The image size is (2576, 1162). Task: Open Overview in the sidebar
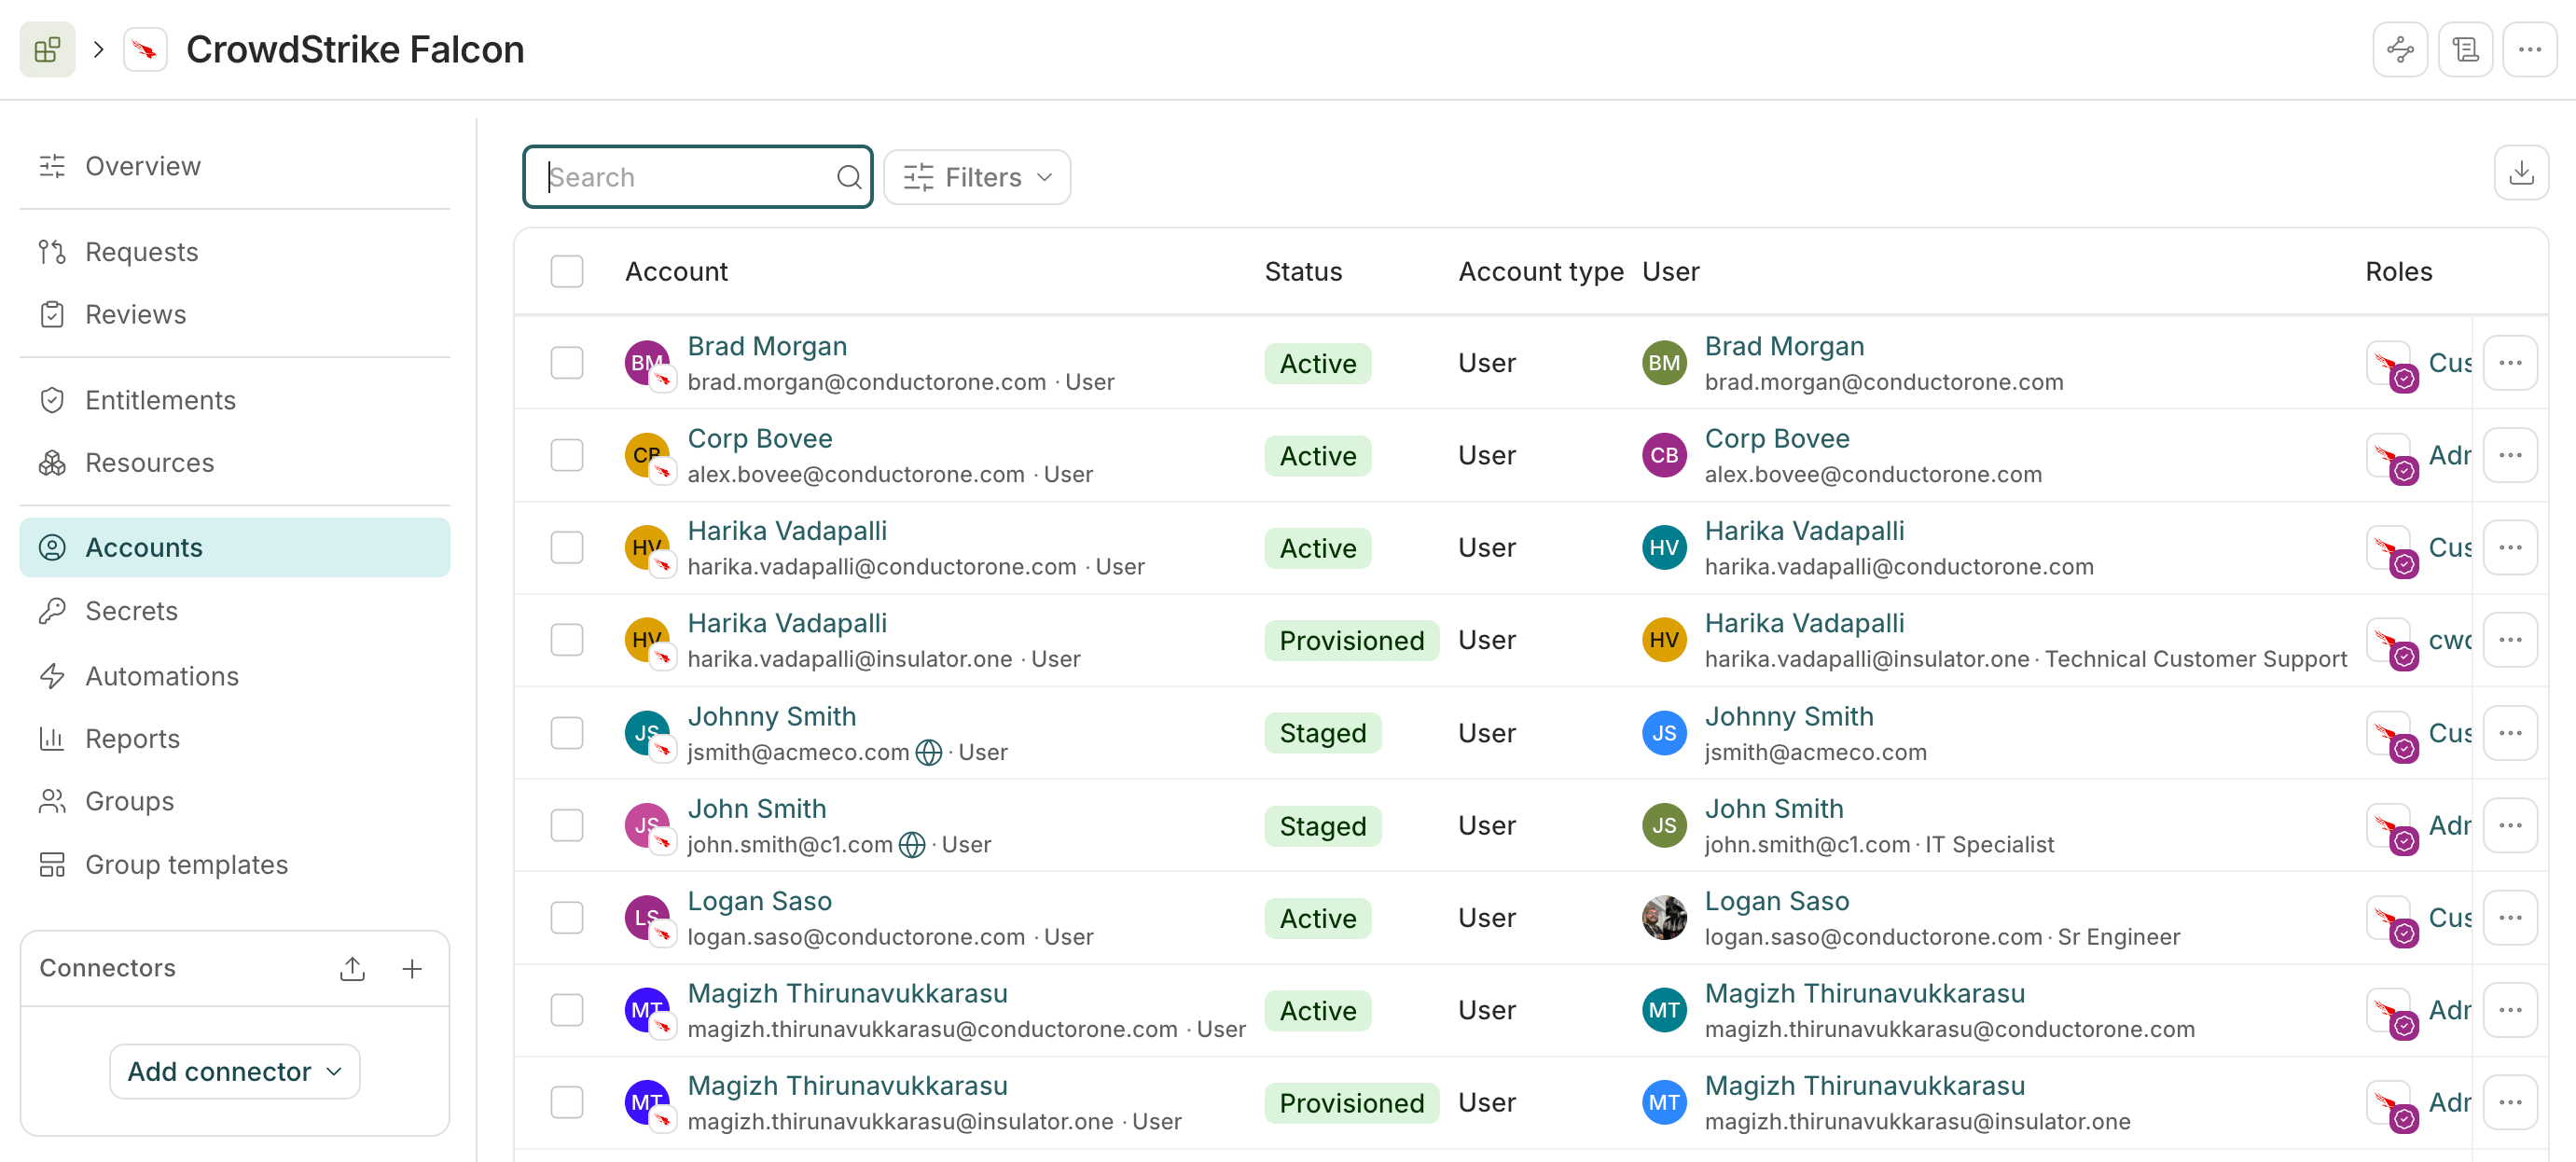coord(235,166)
